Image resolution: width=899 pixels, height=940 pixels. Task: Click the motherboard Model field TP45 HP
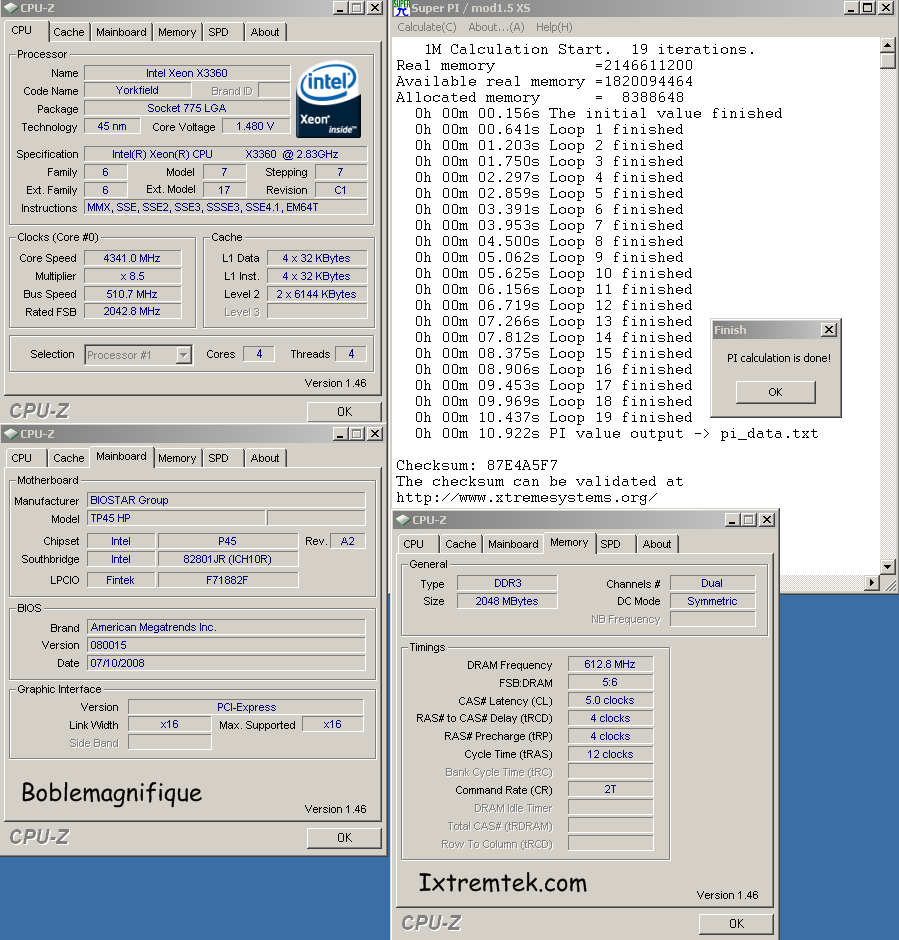pos(176,518)
